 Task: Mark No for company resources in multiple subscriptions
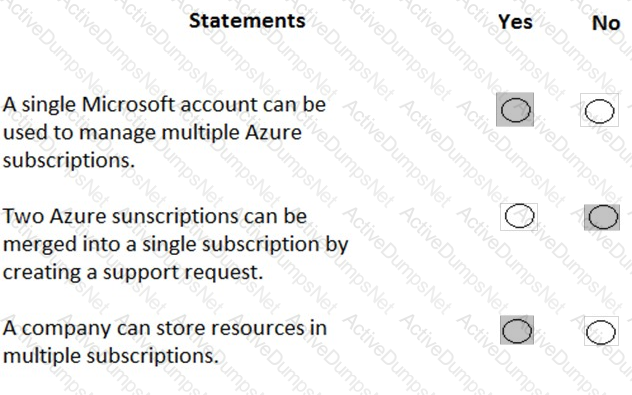coord(601,331)
